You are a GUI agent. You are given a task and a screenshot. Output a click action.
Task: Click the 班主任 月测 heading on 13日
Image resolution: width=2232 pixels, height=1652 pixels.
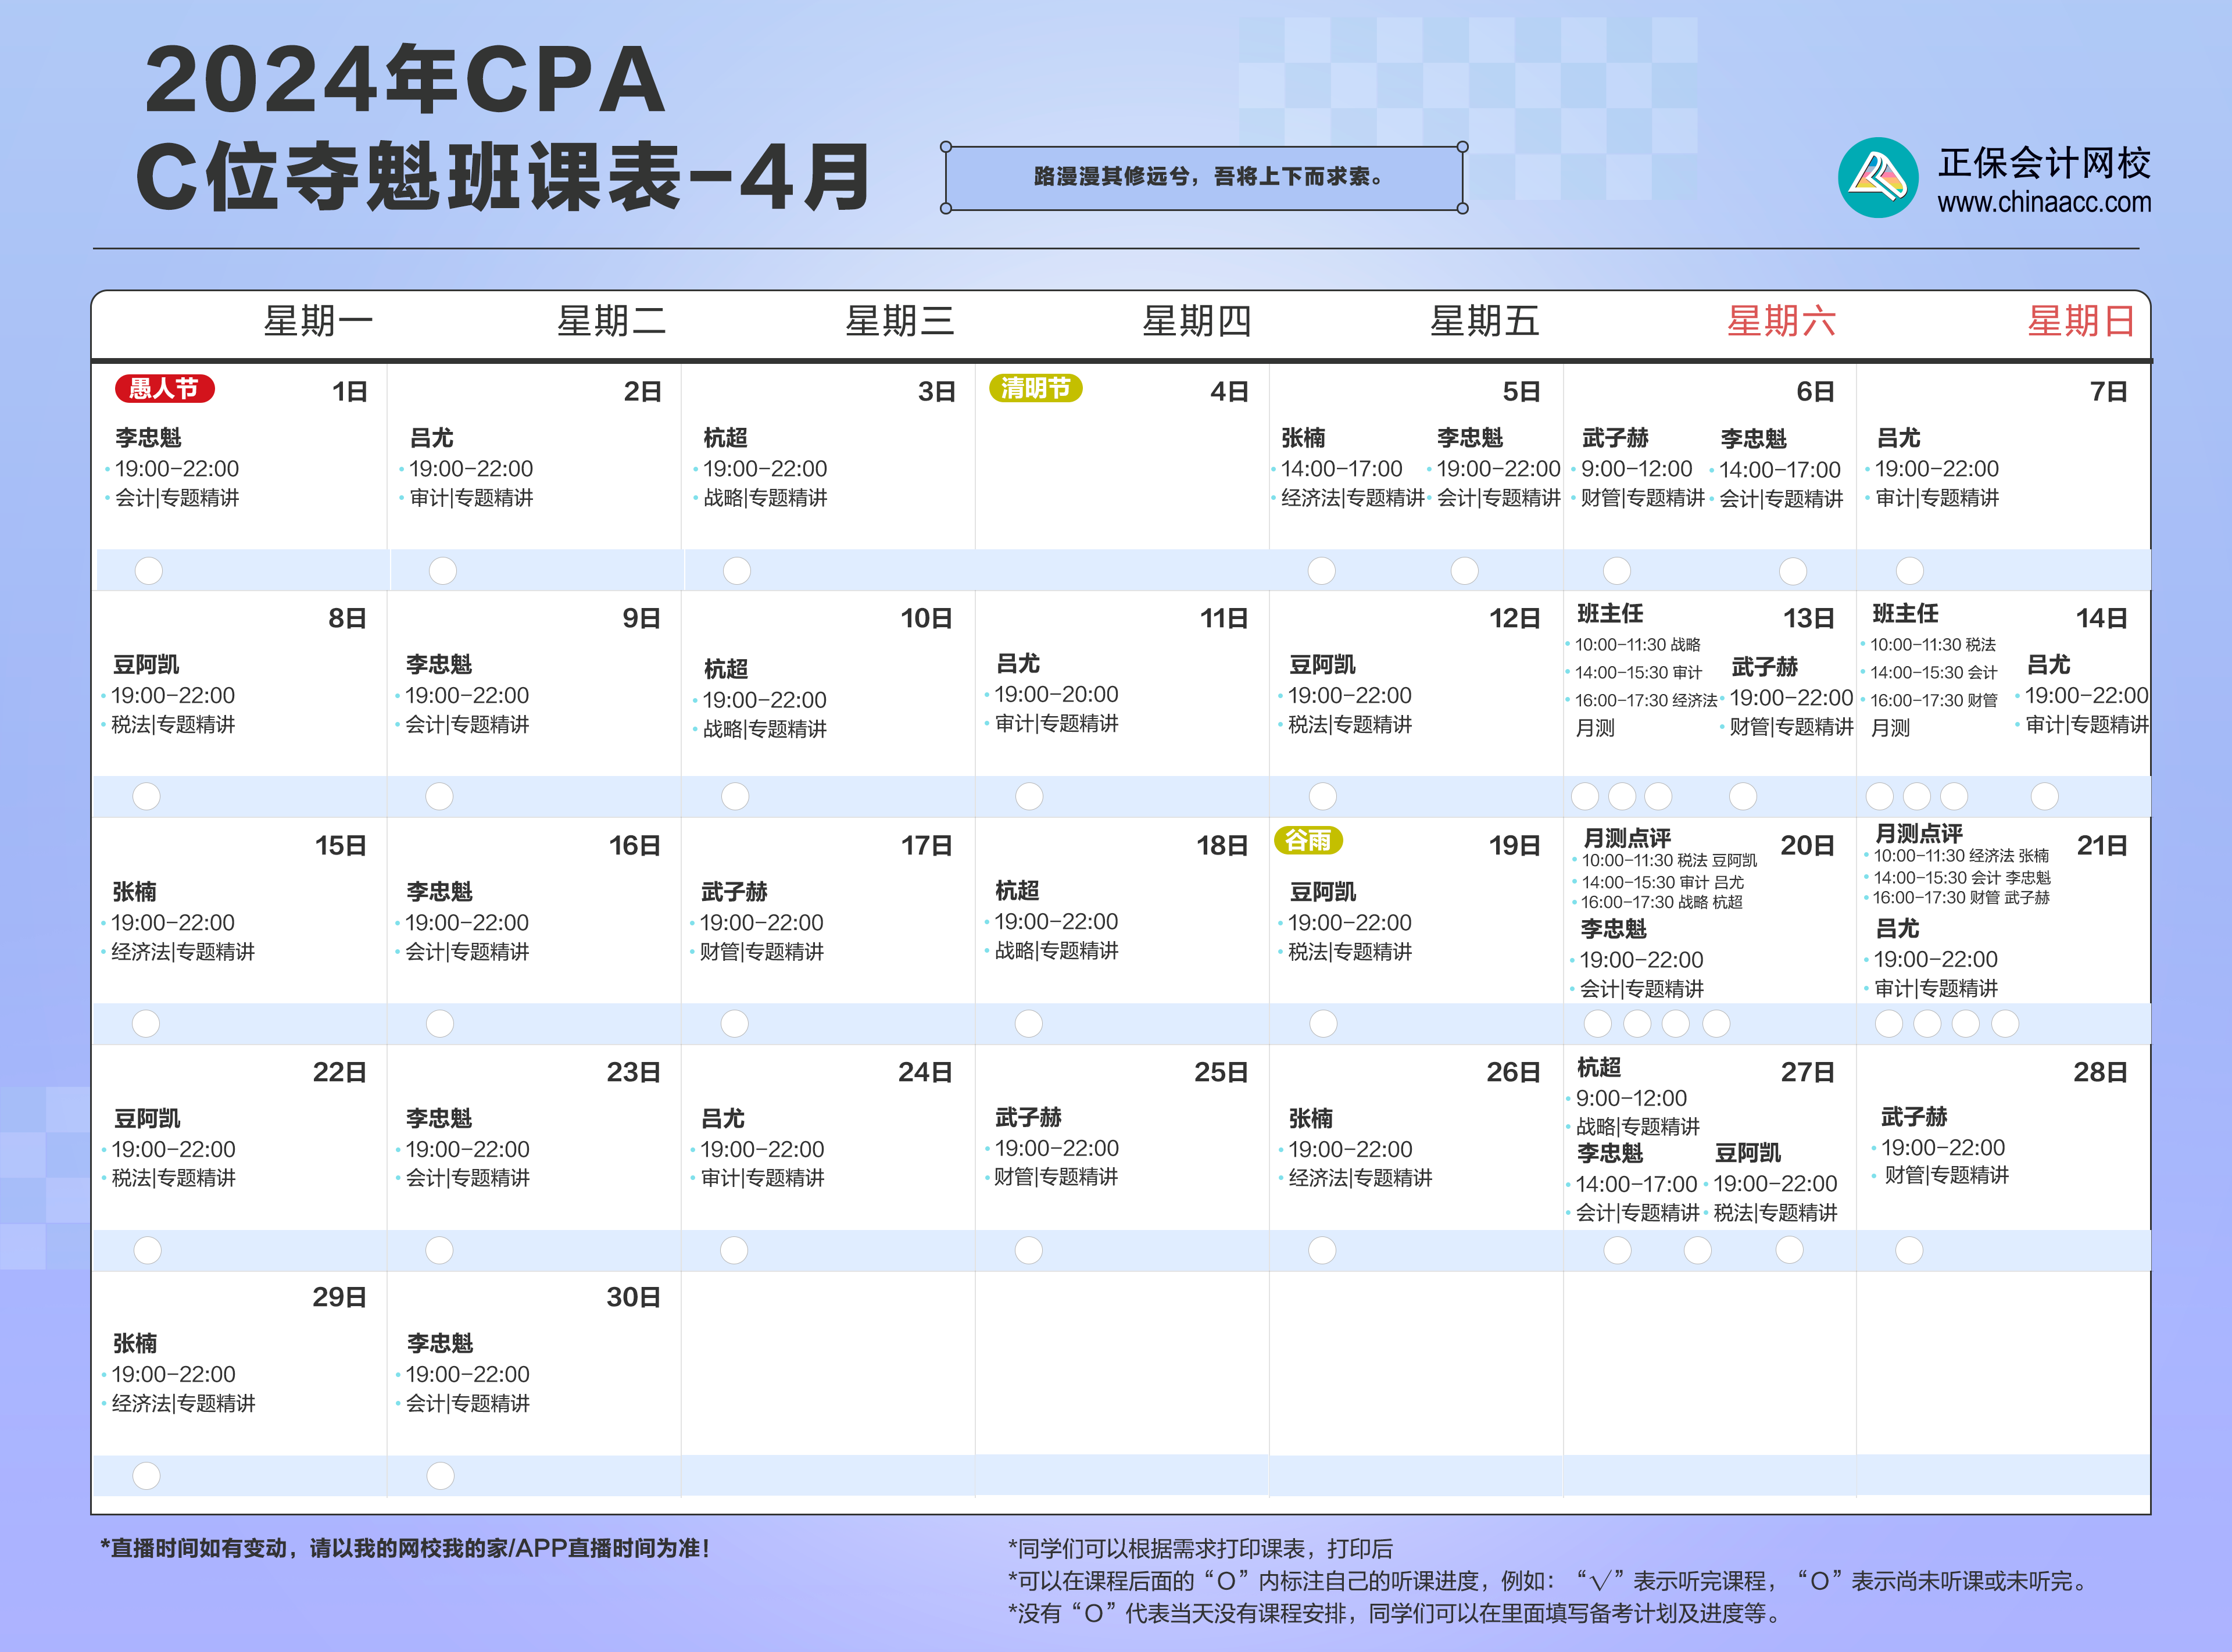tap(1609, 614)
